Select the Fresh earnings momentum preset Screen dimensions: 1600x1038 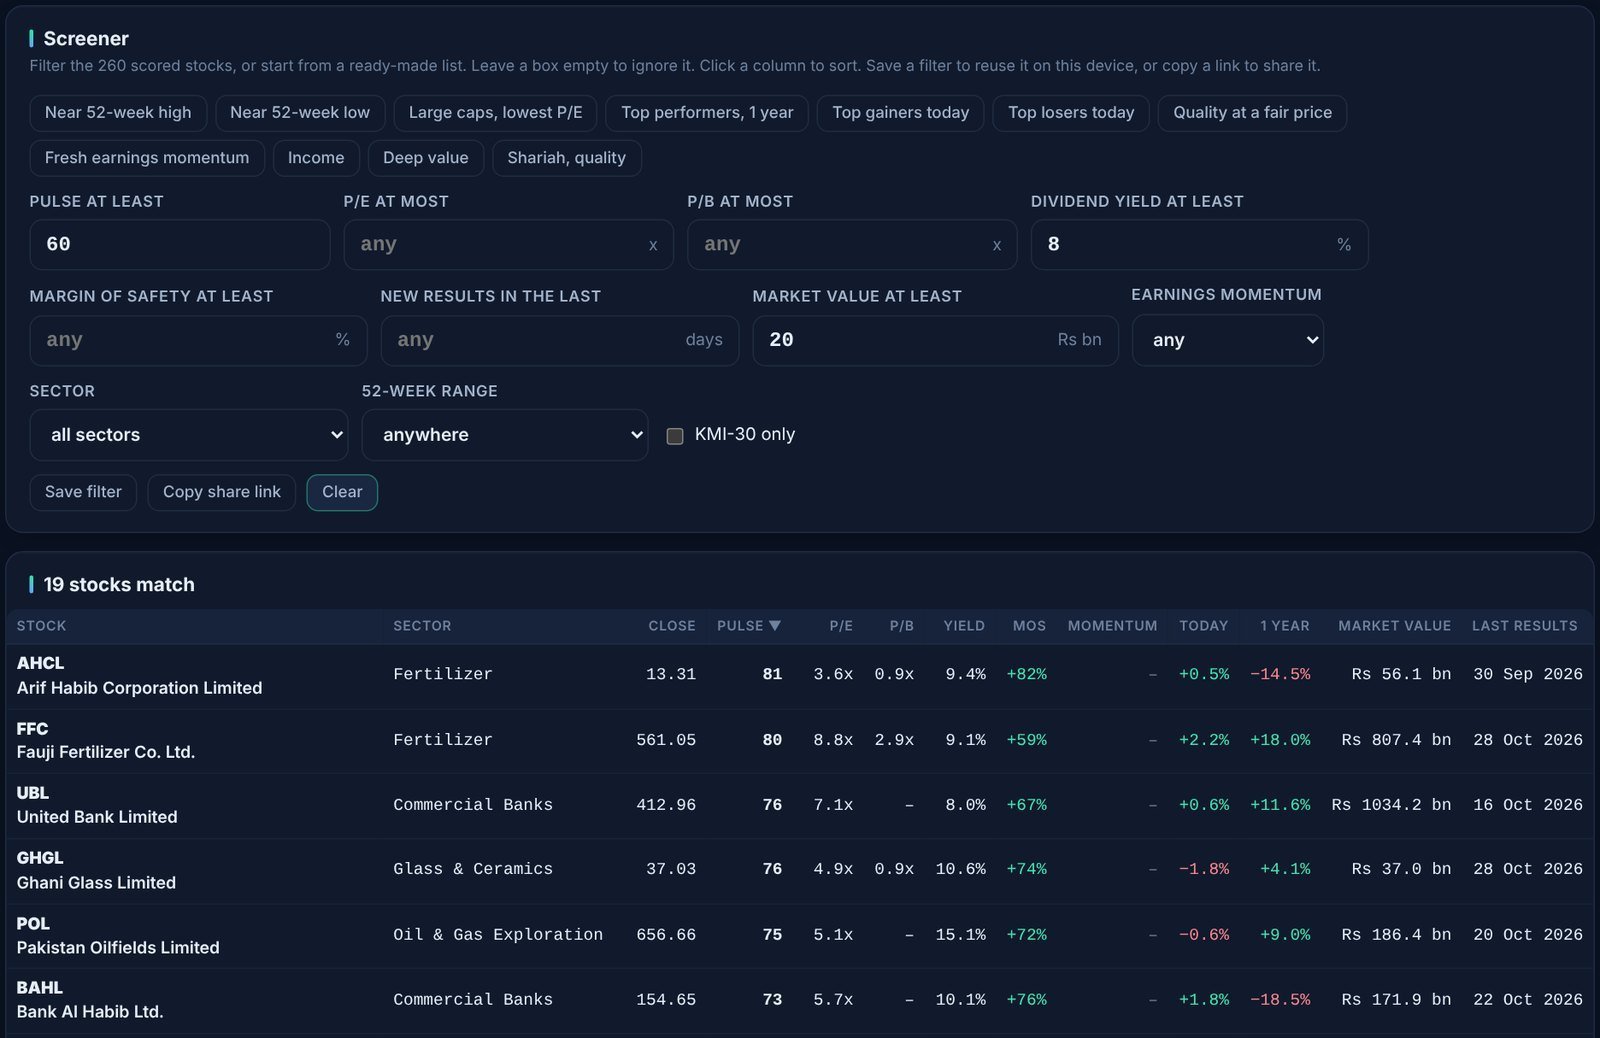[x=147, y=158]
